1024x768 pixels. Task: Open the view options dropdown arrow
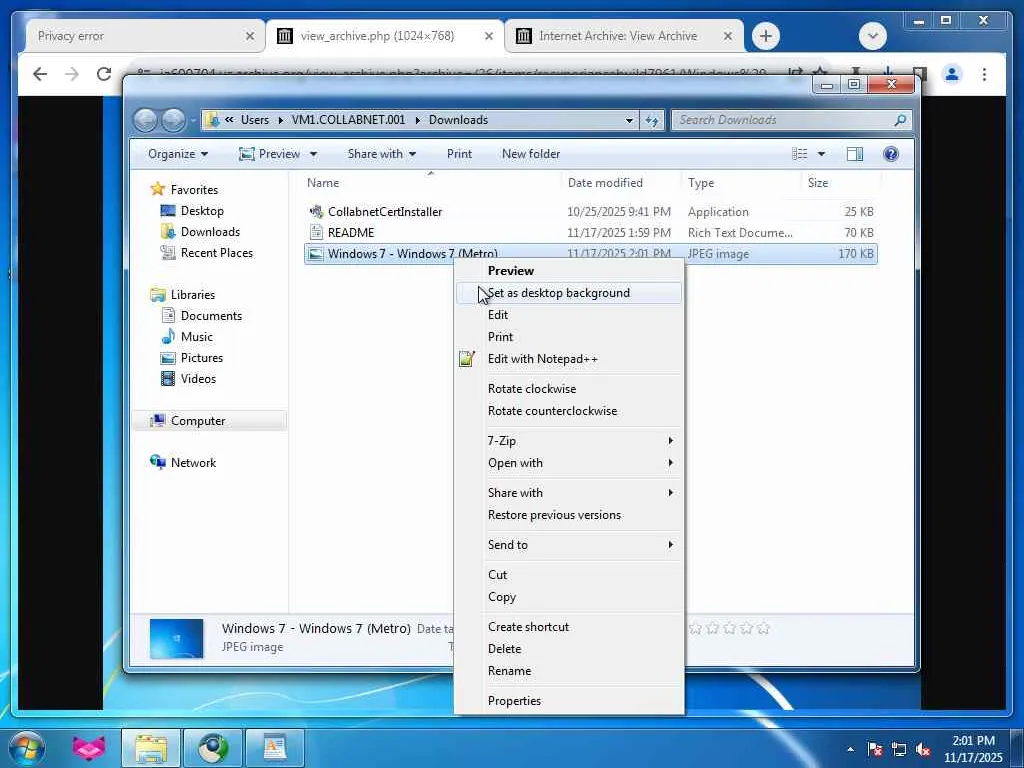(822, 154)
